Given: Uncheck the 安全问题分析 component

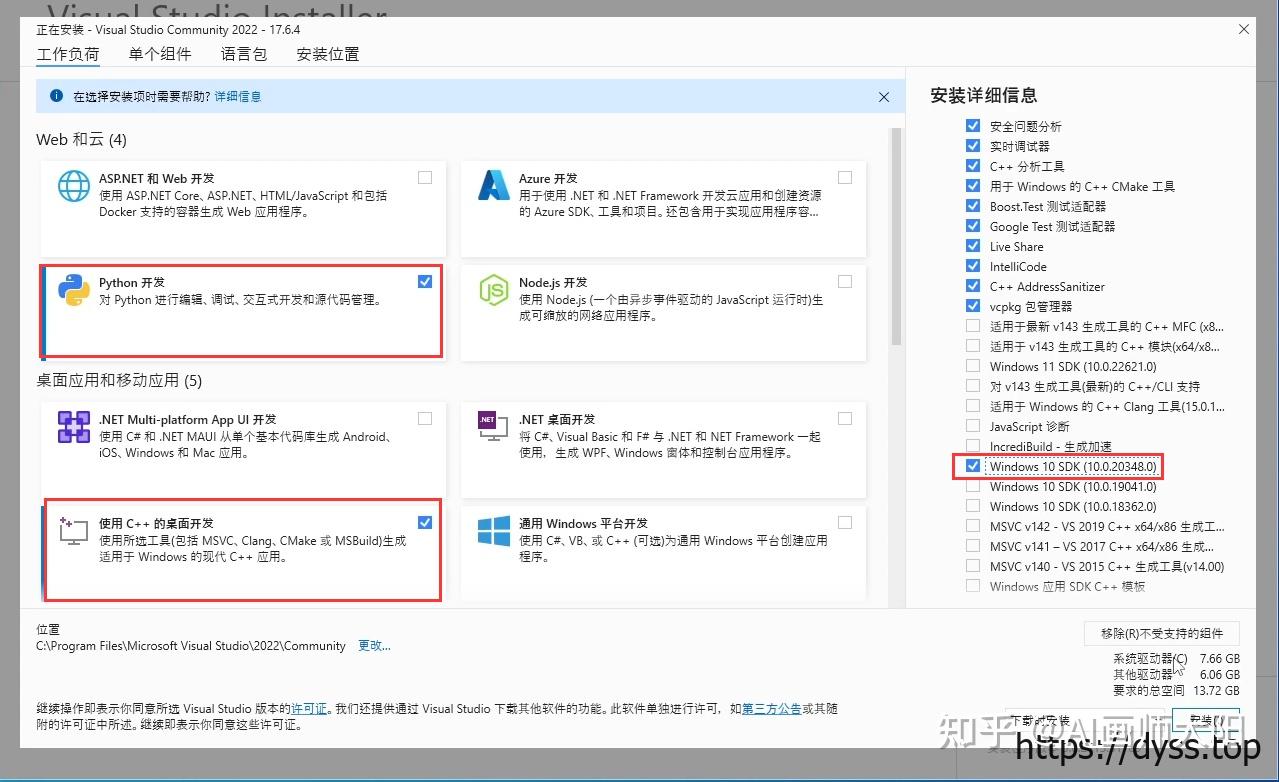Looking at the screenshot, I should tap(973, 126).
